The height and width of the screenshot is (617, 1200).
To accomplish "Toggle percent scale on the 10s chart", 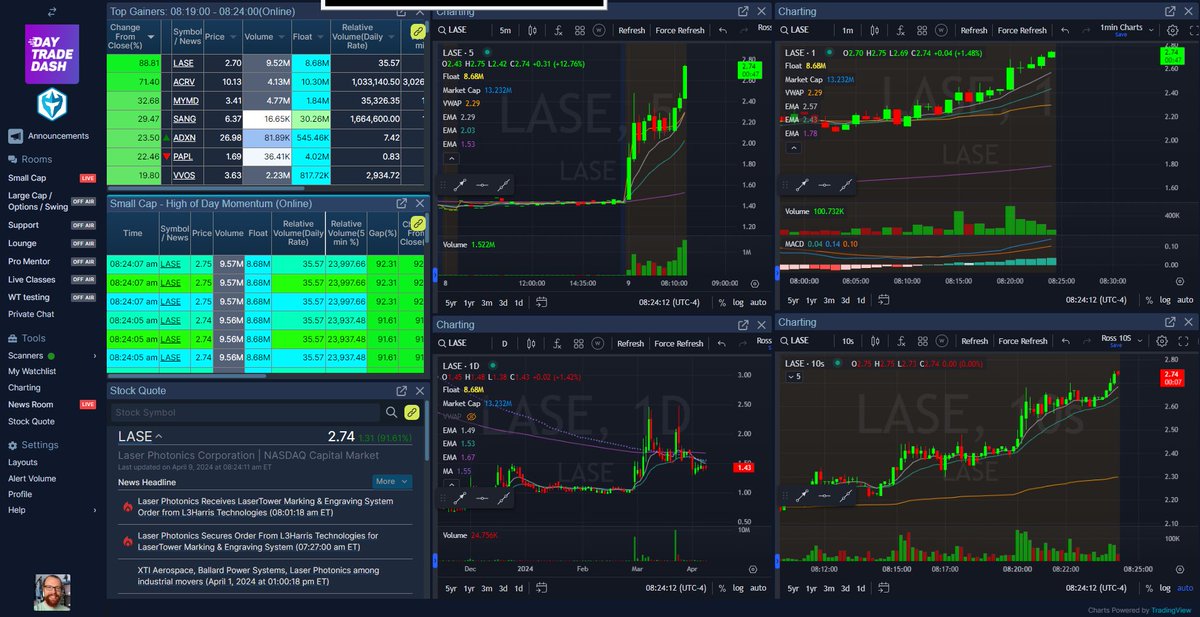I will (1148, 589).
